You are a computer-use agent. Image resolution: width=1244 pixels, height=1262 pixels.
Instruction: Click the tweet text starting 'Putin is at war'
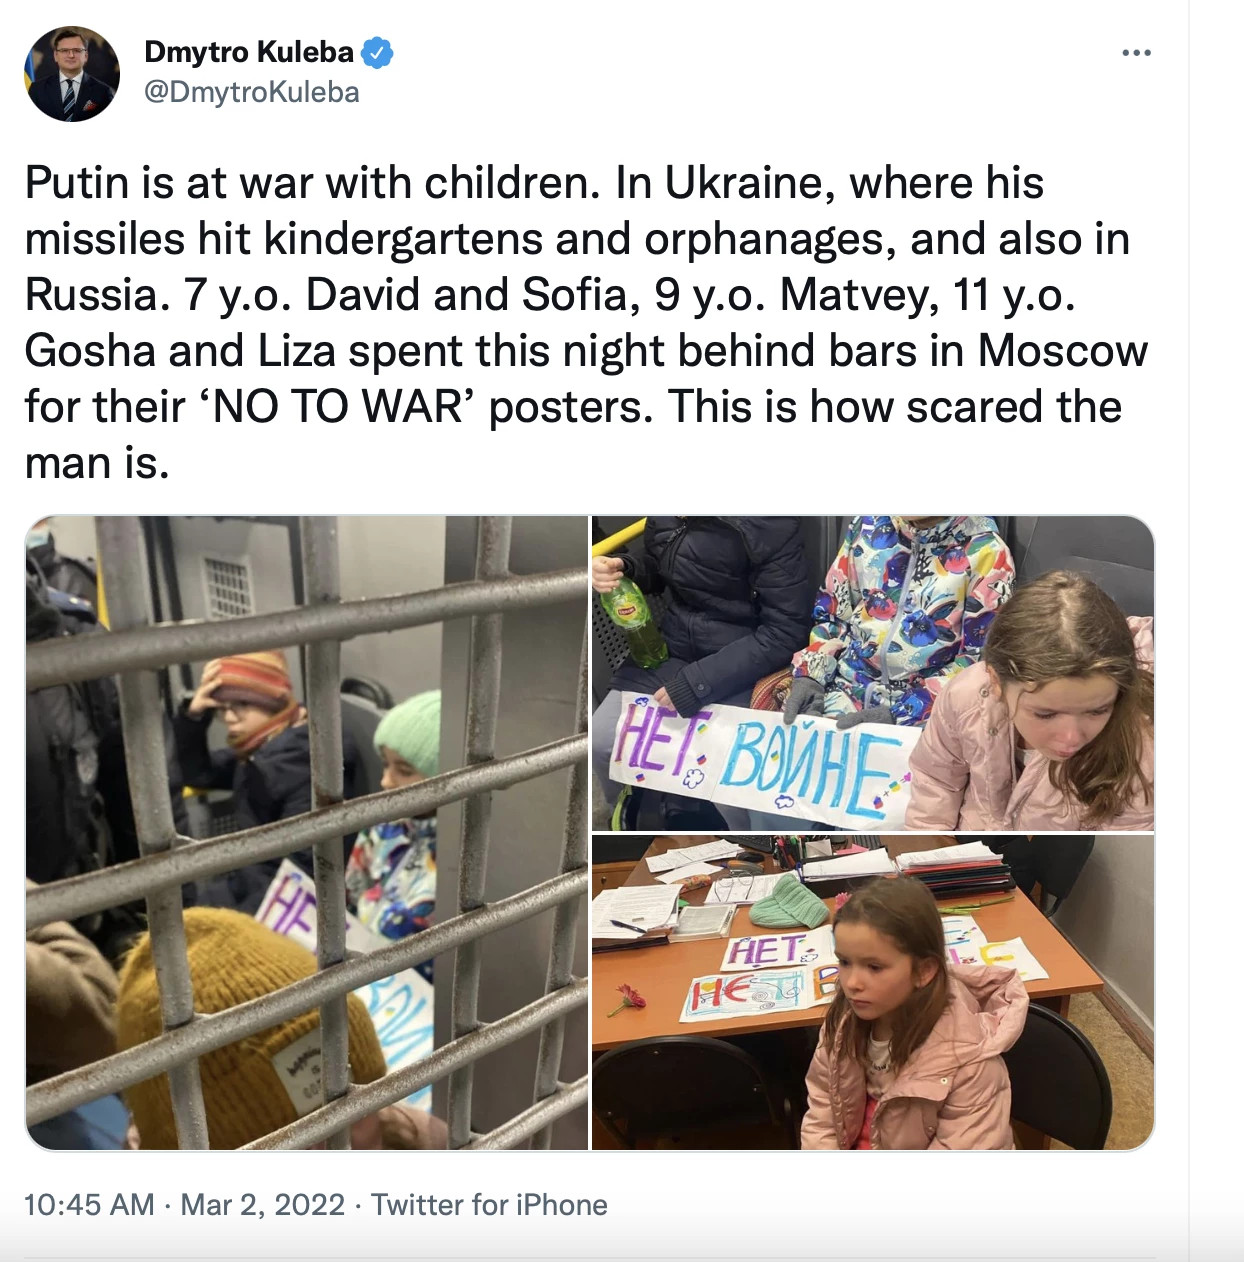[x=586, y=322]
